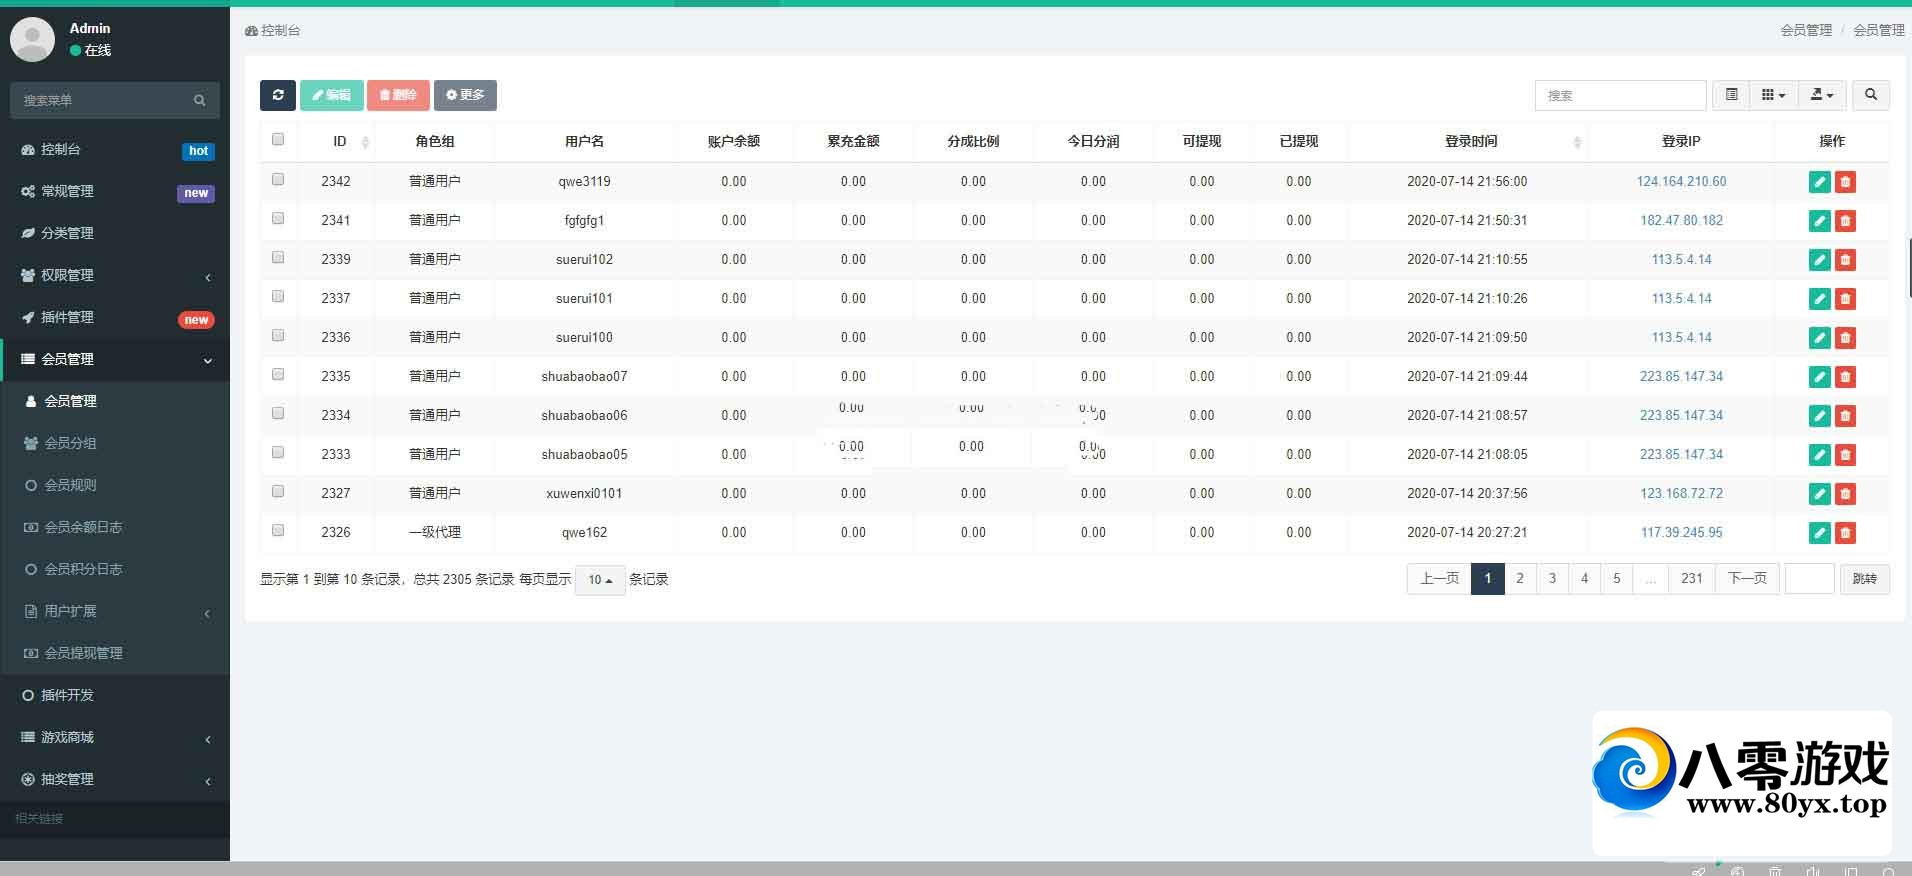Edit user shuabaobao07 record
Image resolution: width=1912 pixels, height=876 pixels.
[1819, 377]
